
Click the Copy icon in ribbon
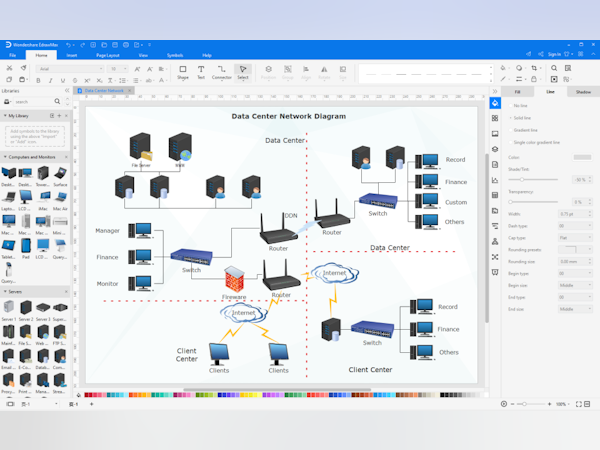[x=10, y=80]
